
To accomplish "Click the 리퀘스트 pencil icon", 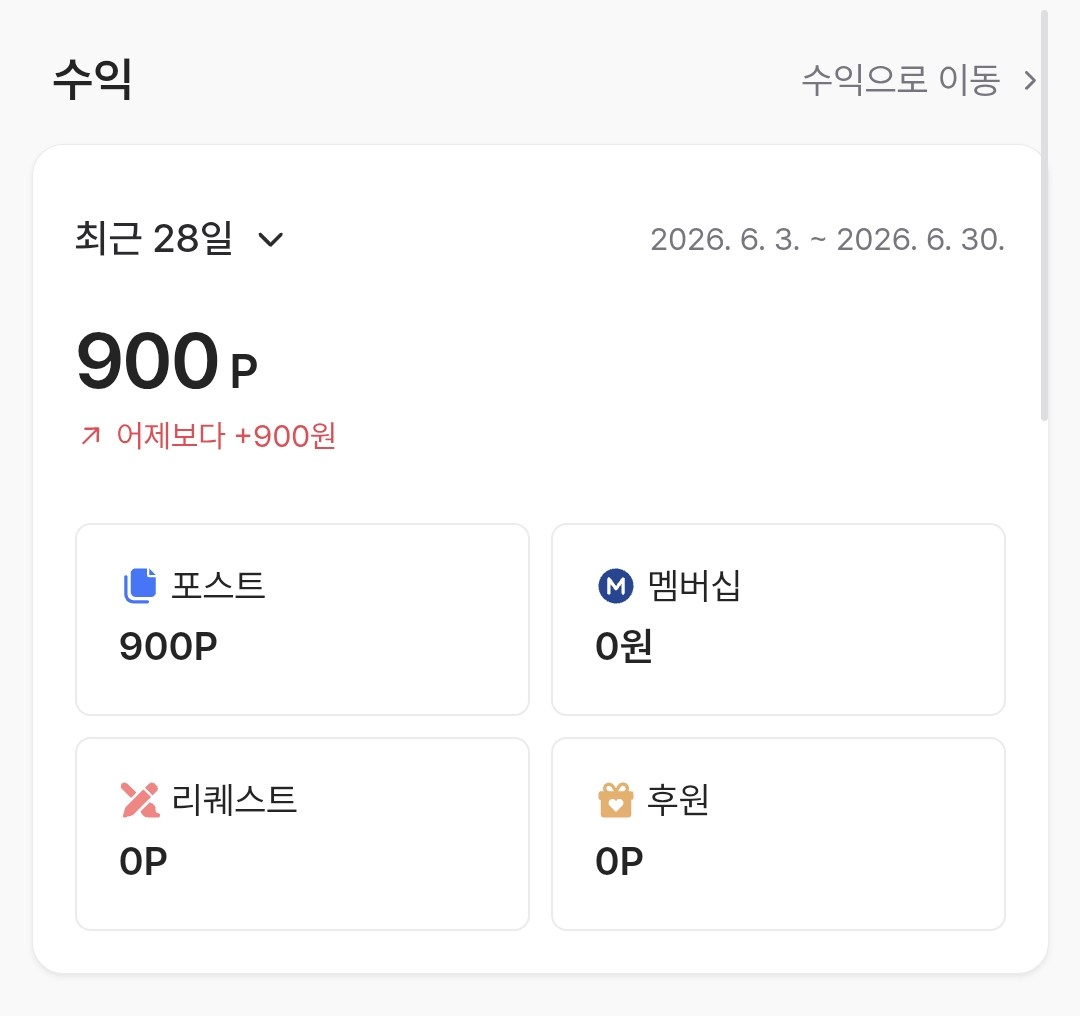I will click(141, 800).
